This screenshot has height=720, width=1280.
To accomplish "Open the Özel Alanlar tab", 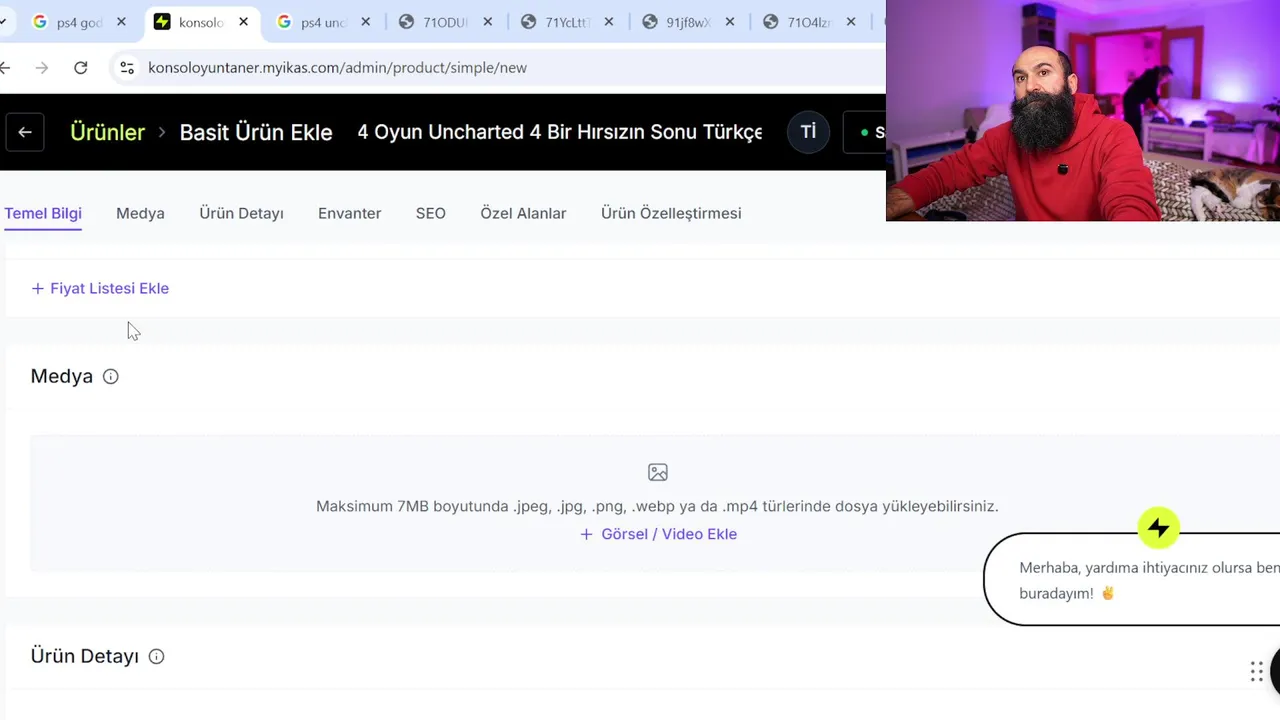I will [x=523, y=213].
